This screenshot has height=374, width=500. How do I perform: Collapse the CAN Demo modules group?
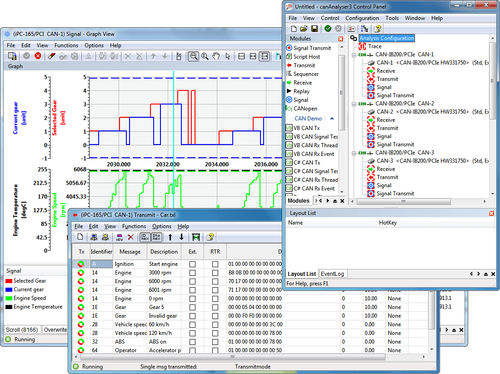(x=332, y=119)
